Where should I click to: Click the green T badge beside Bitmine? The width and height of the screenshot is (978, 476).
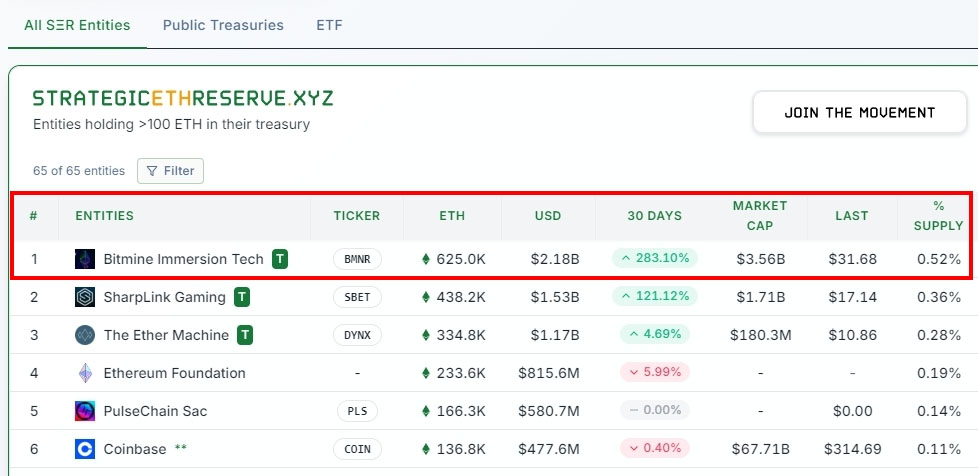tap(281, 259)
